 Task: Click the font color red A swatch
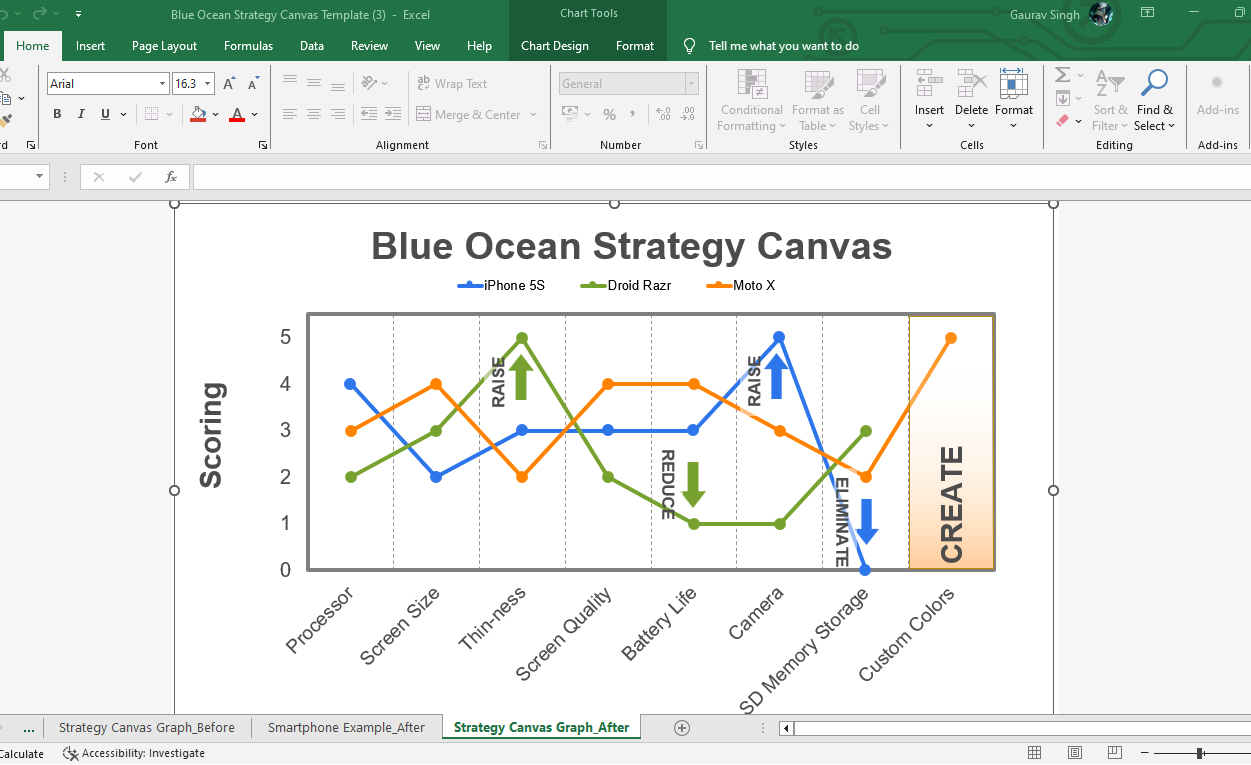pyautogui.click(x=237, y=114)
